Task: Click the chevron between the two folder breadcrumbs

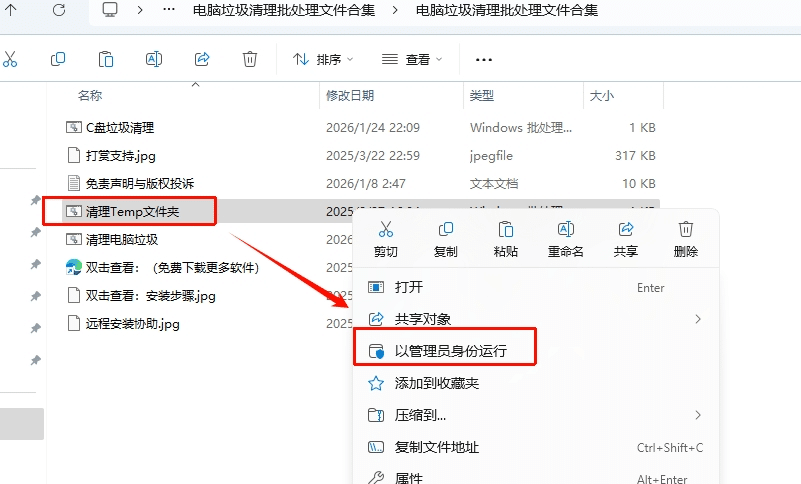Action: 395,10
